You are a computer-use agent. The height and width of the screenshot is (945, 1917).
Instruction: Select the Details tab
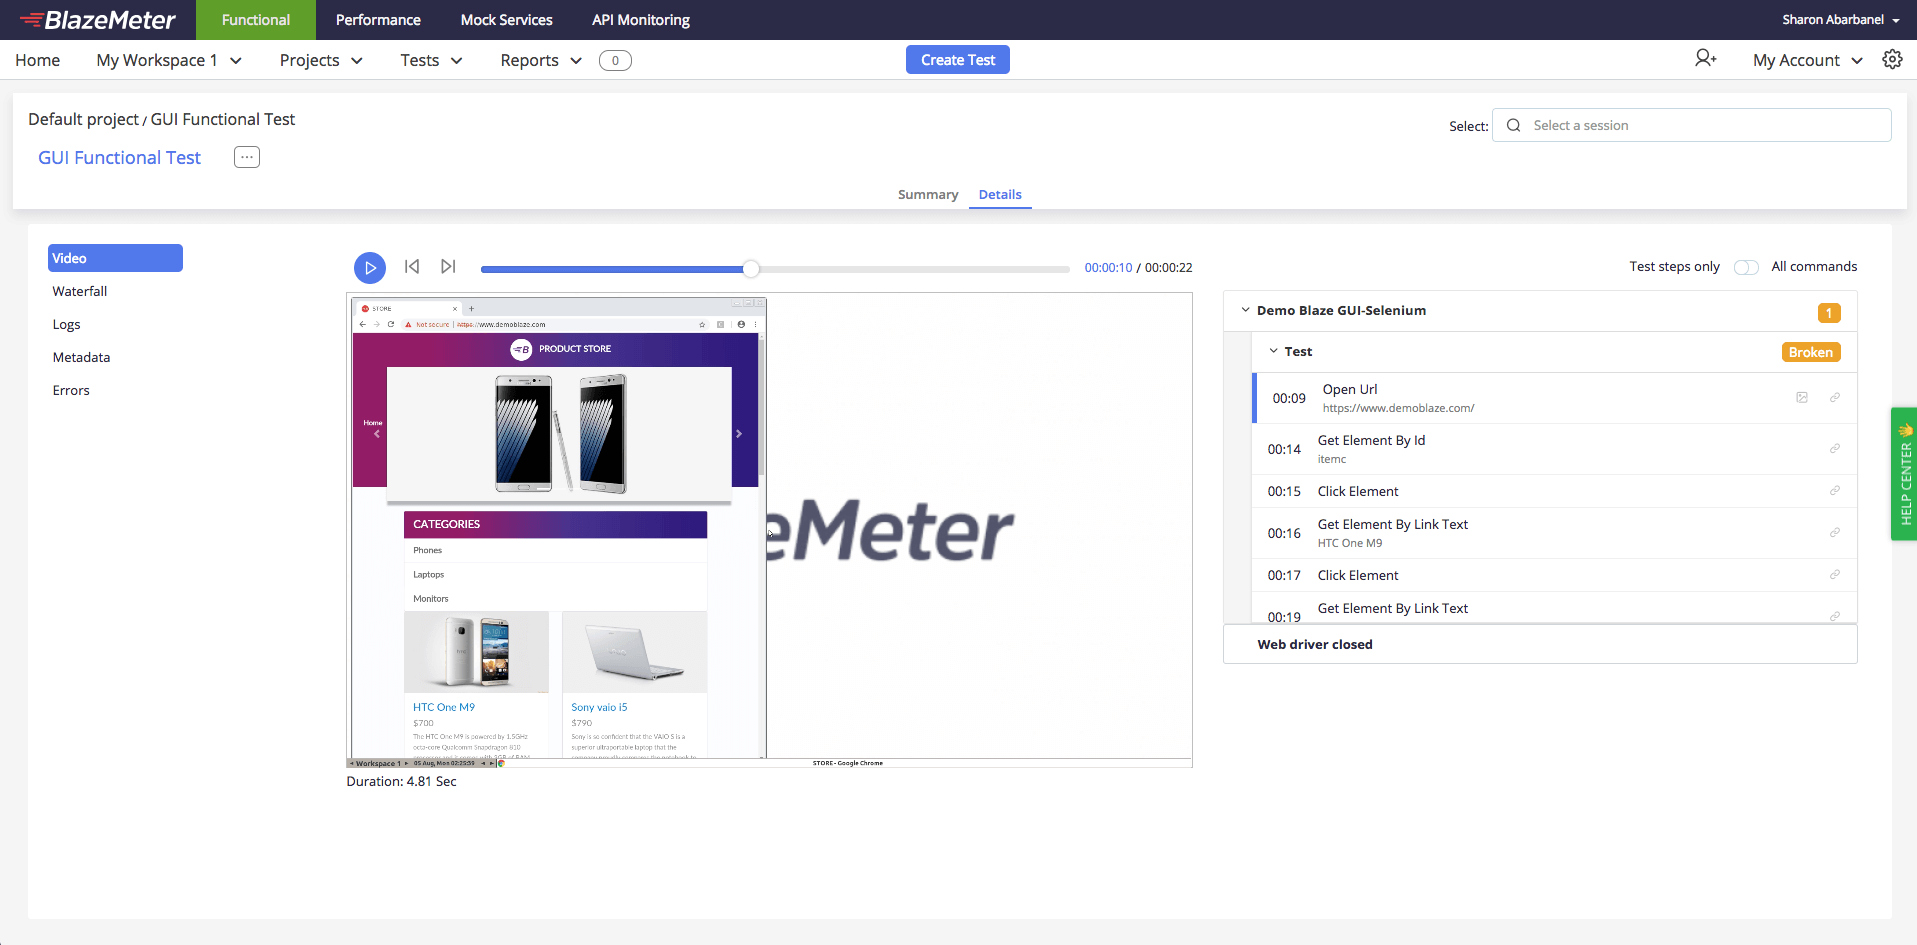1000,194
